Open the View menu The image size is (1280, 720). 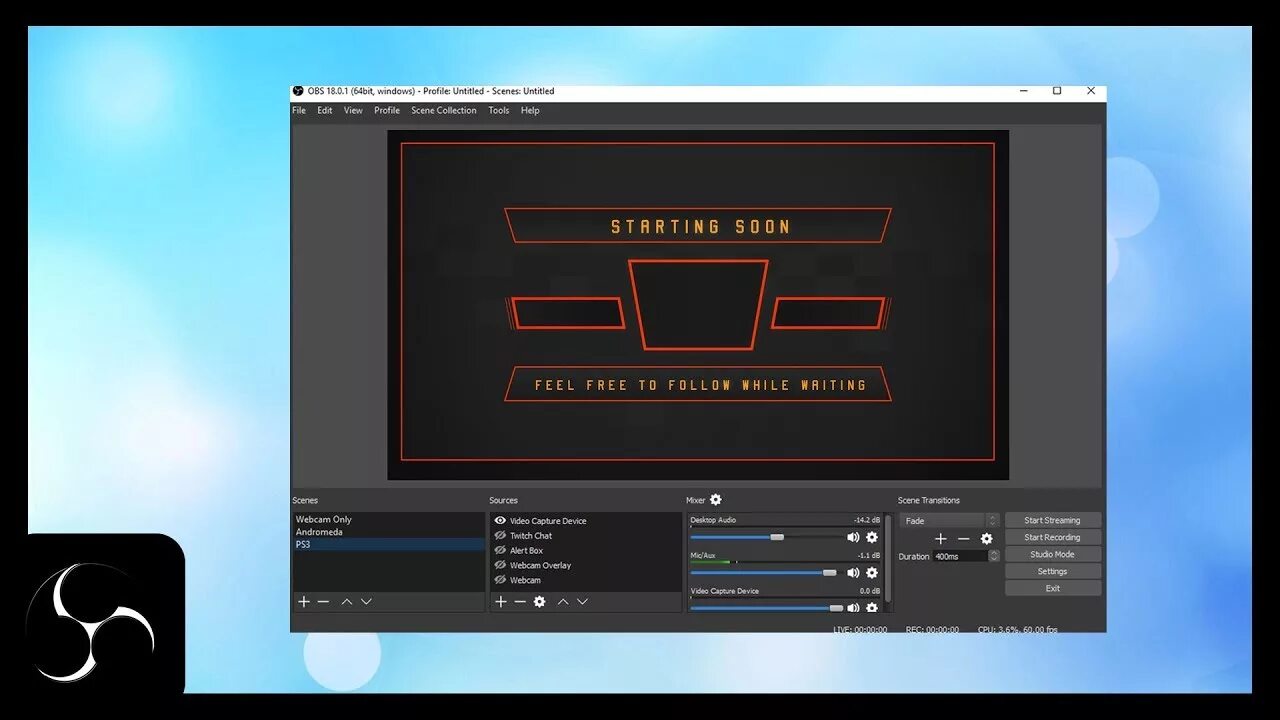[353, 111]
